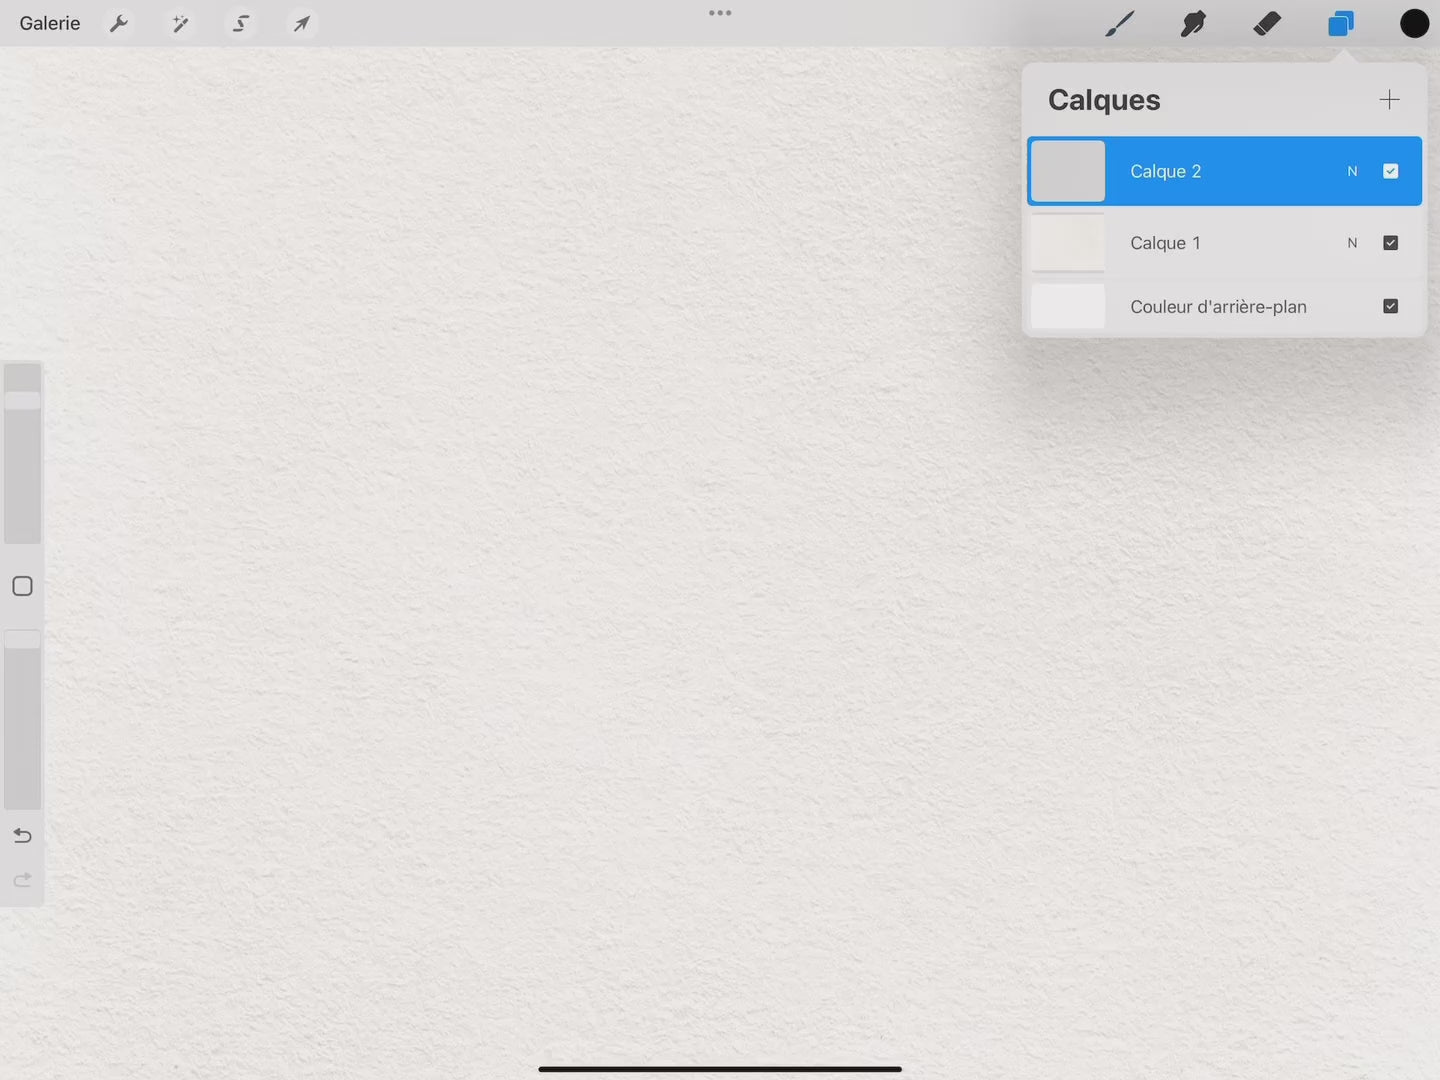Close the Calques layers panel icon

(x=1340, y=23)
